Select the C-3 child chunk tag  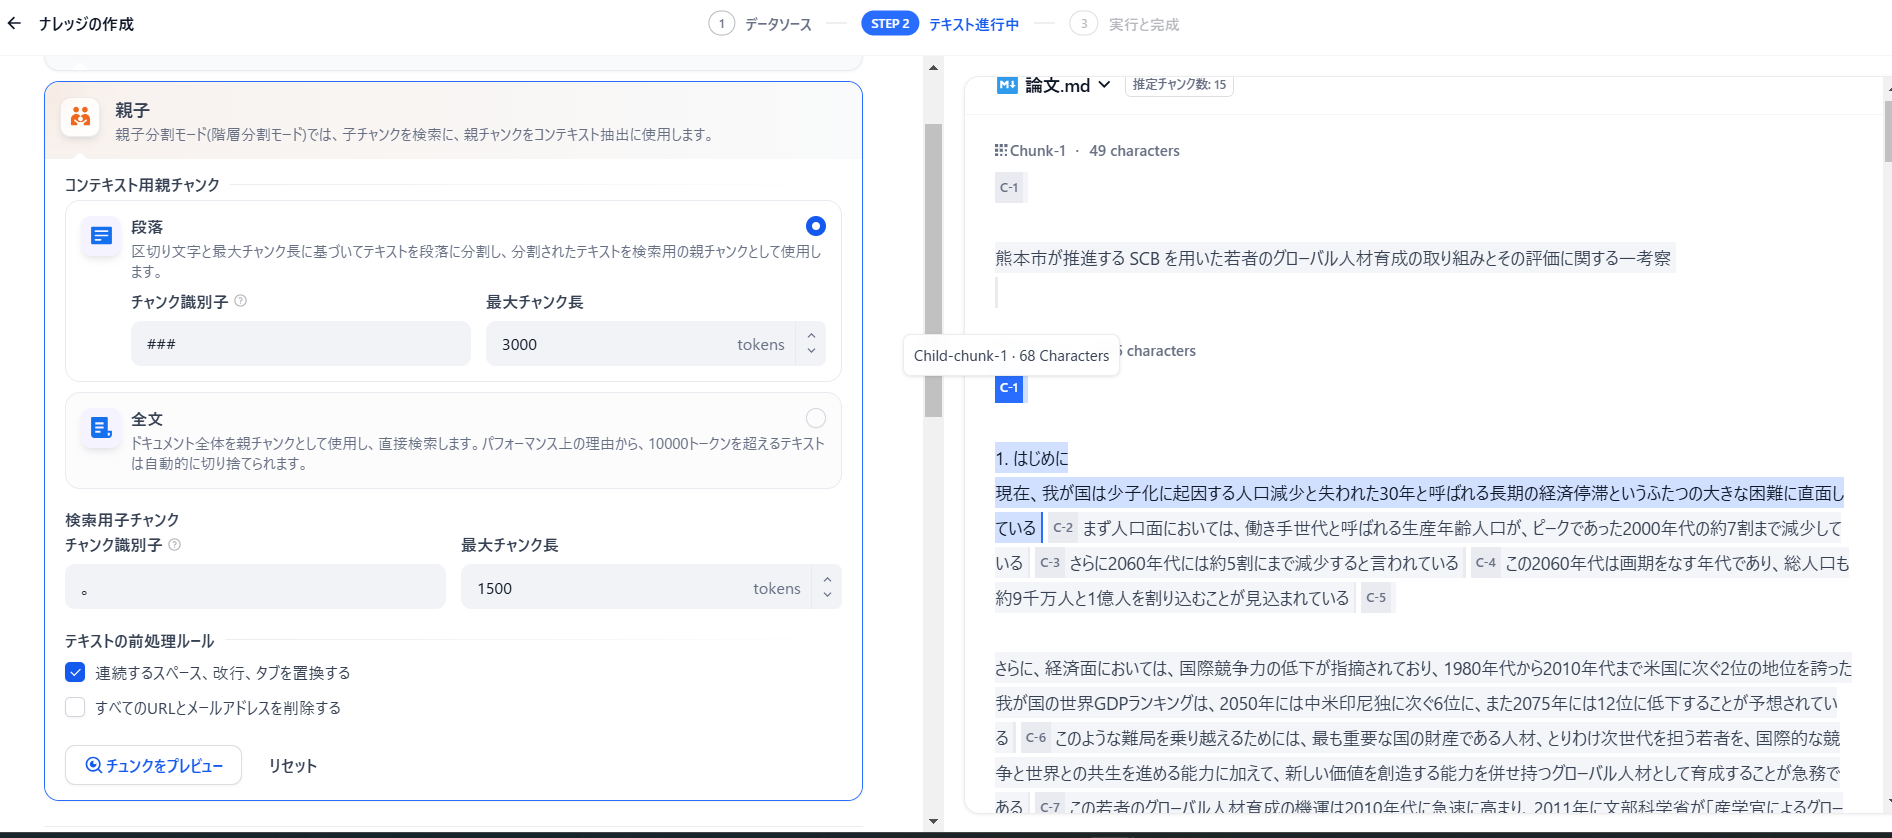pos(1050,563)
